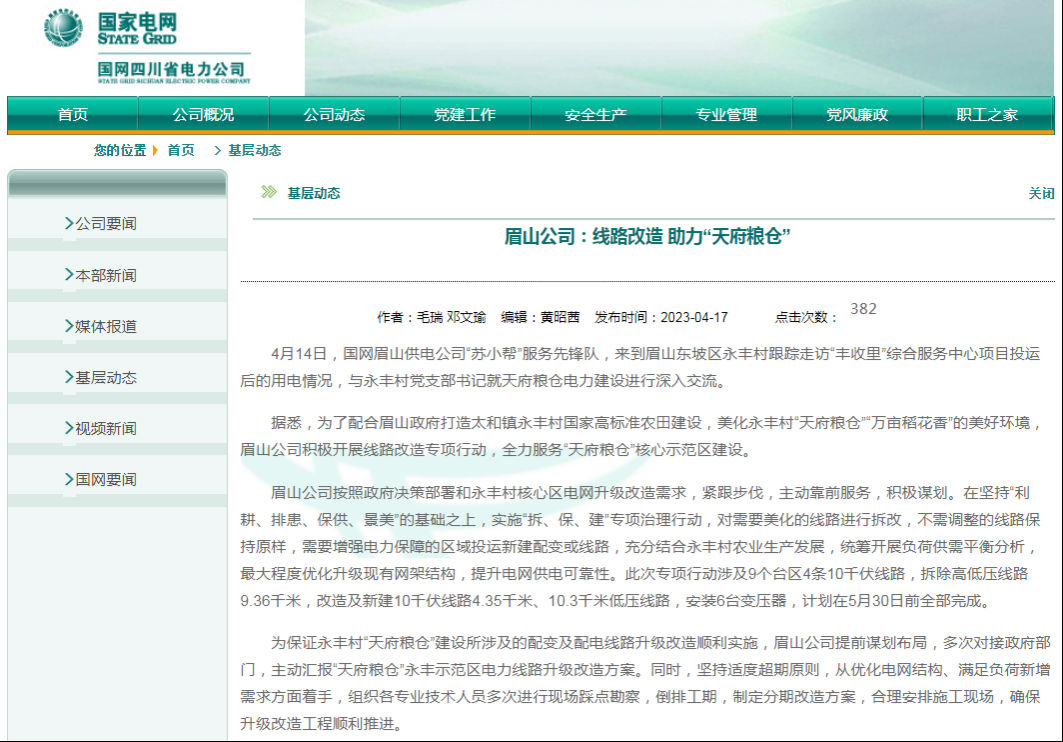Open 首页 in the navigation bar
This screenshot has height=742, width=1063.
click(x=72, y=115)
